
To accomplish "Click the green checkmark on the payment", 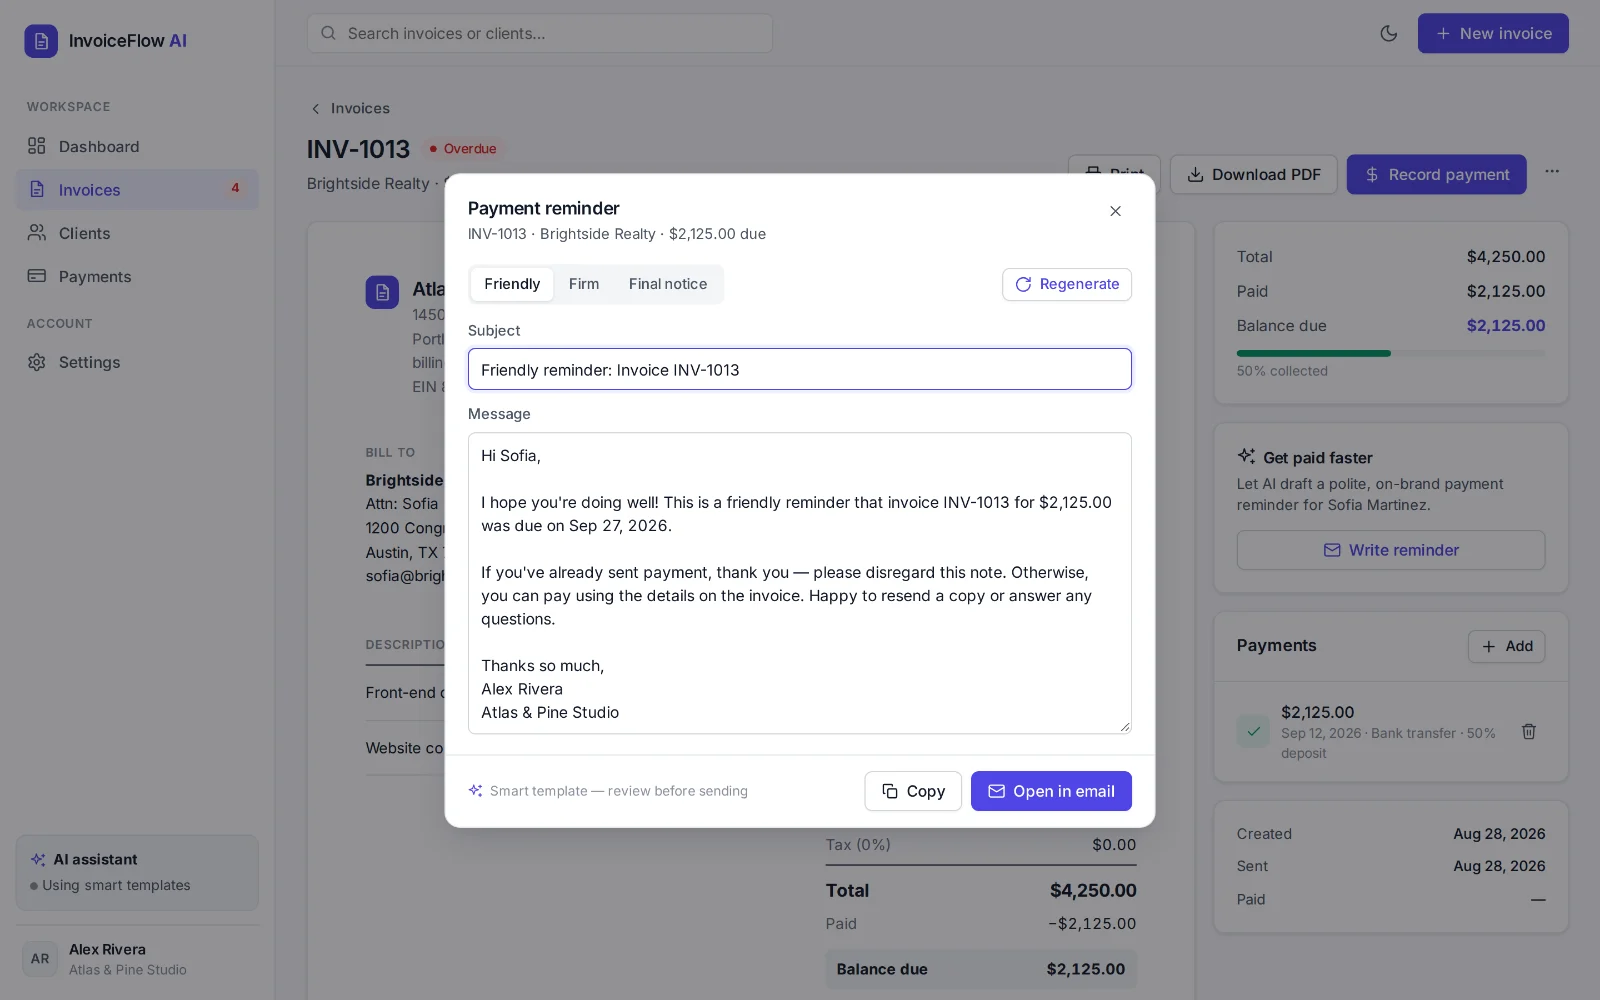I will point(1253,731).
